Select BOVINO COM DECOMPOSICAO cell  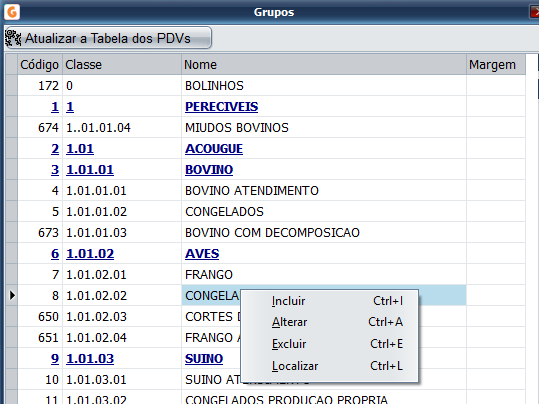(324, 232)
